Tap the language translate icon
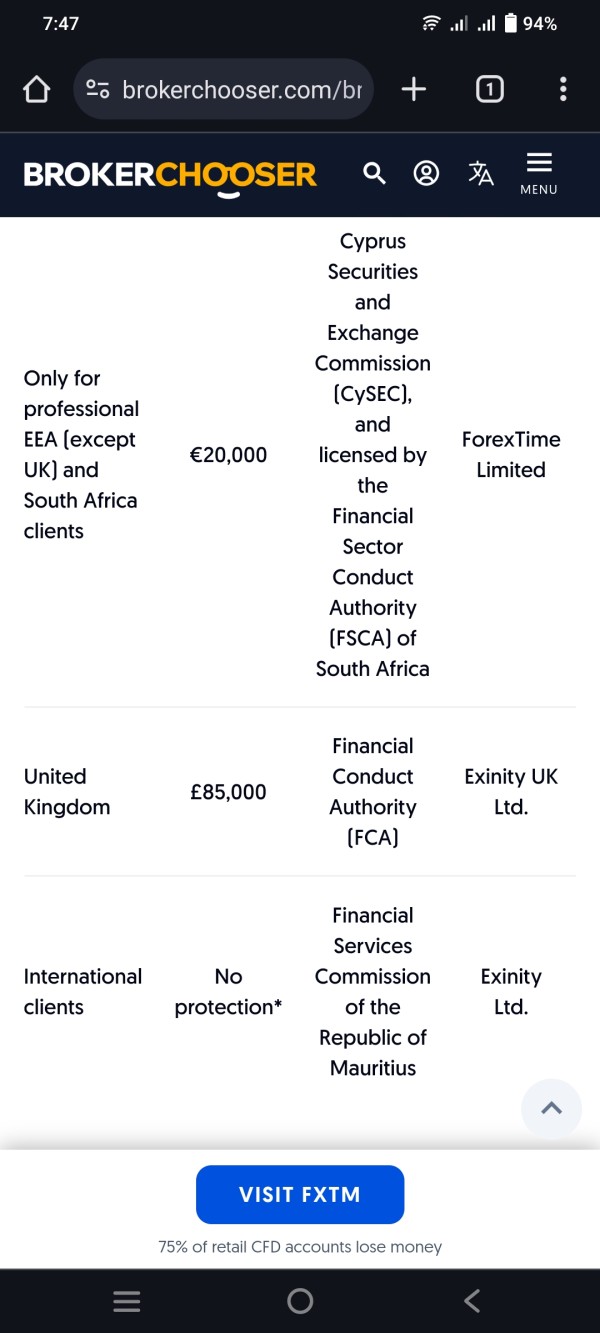 coord(481,174)
